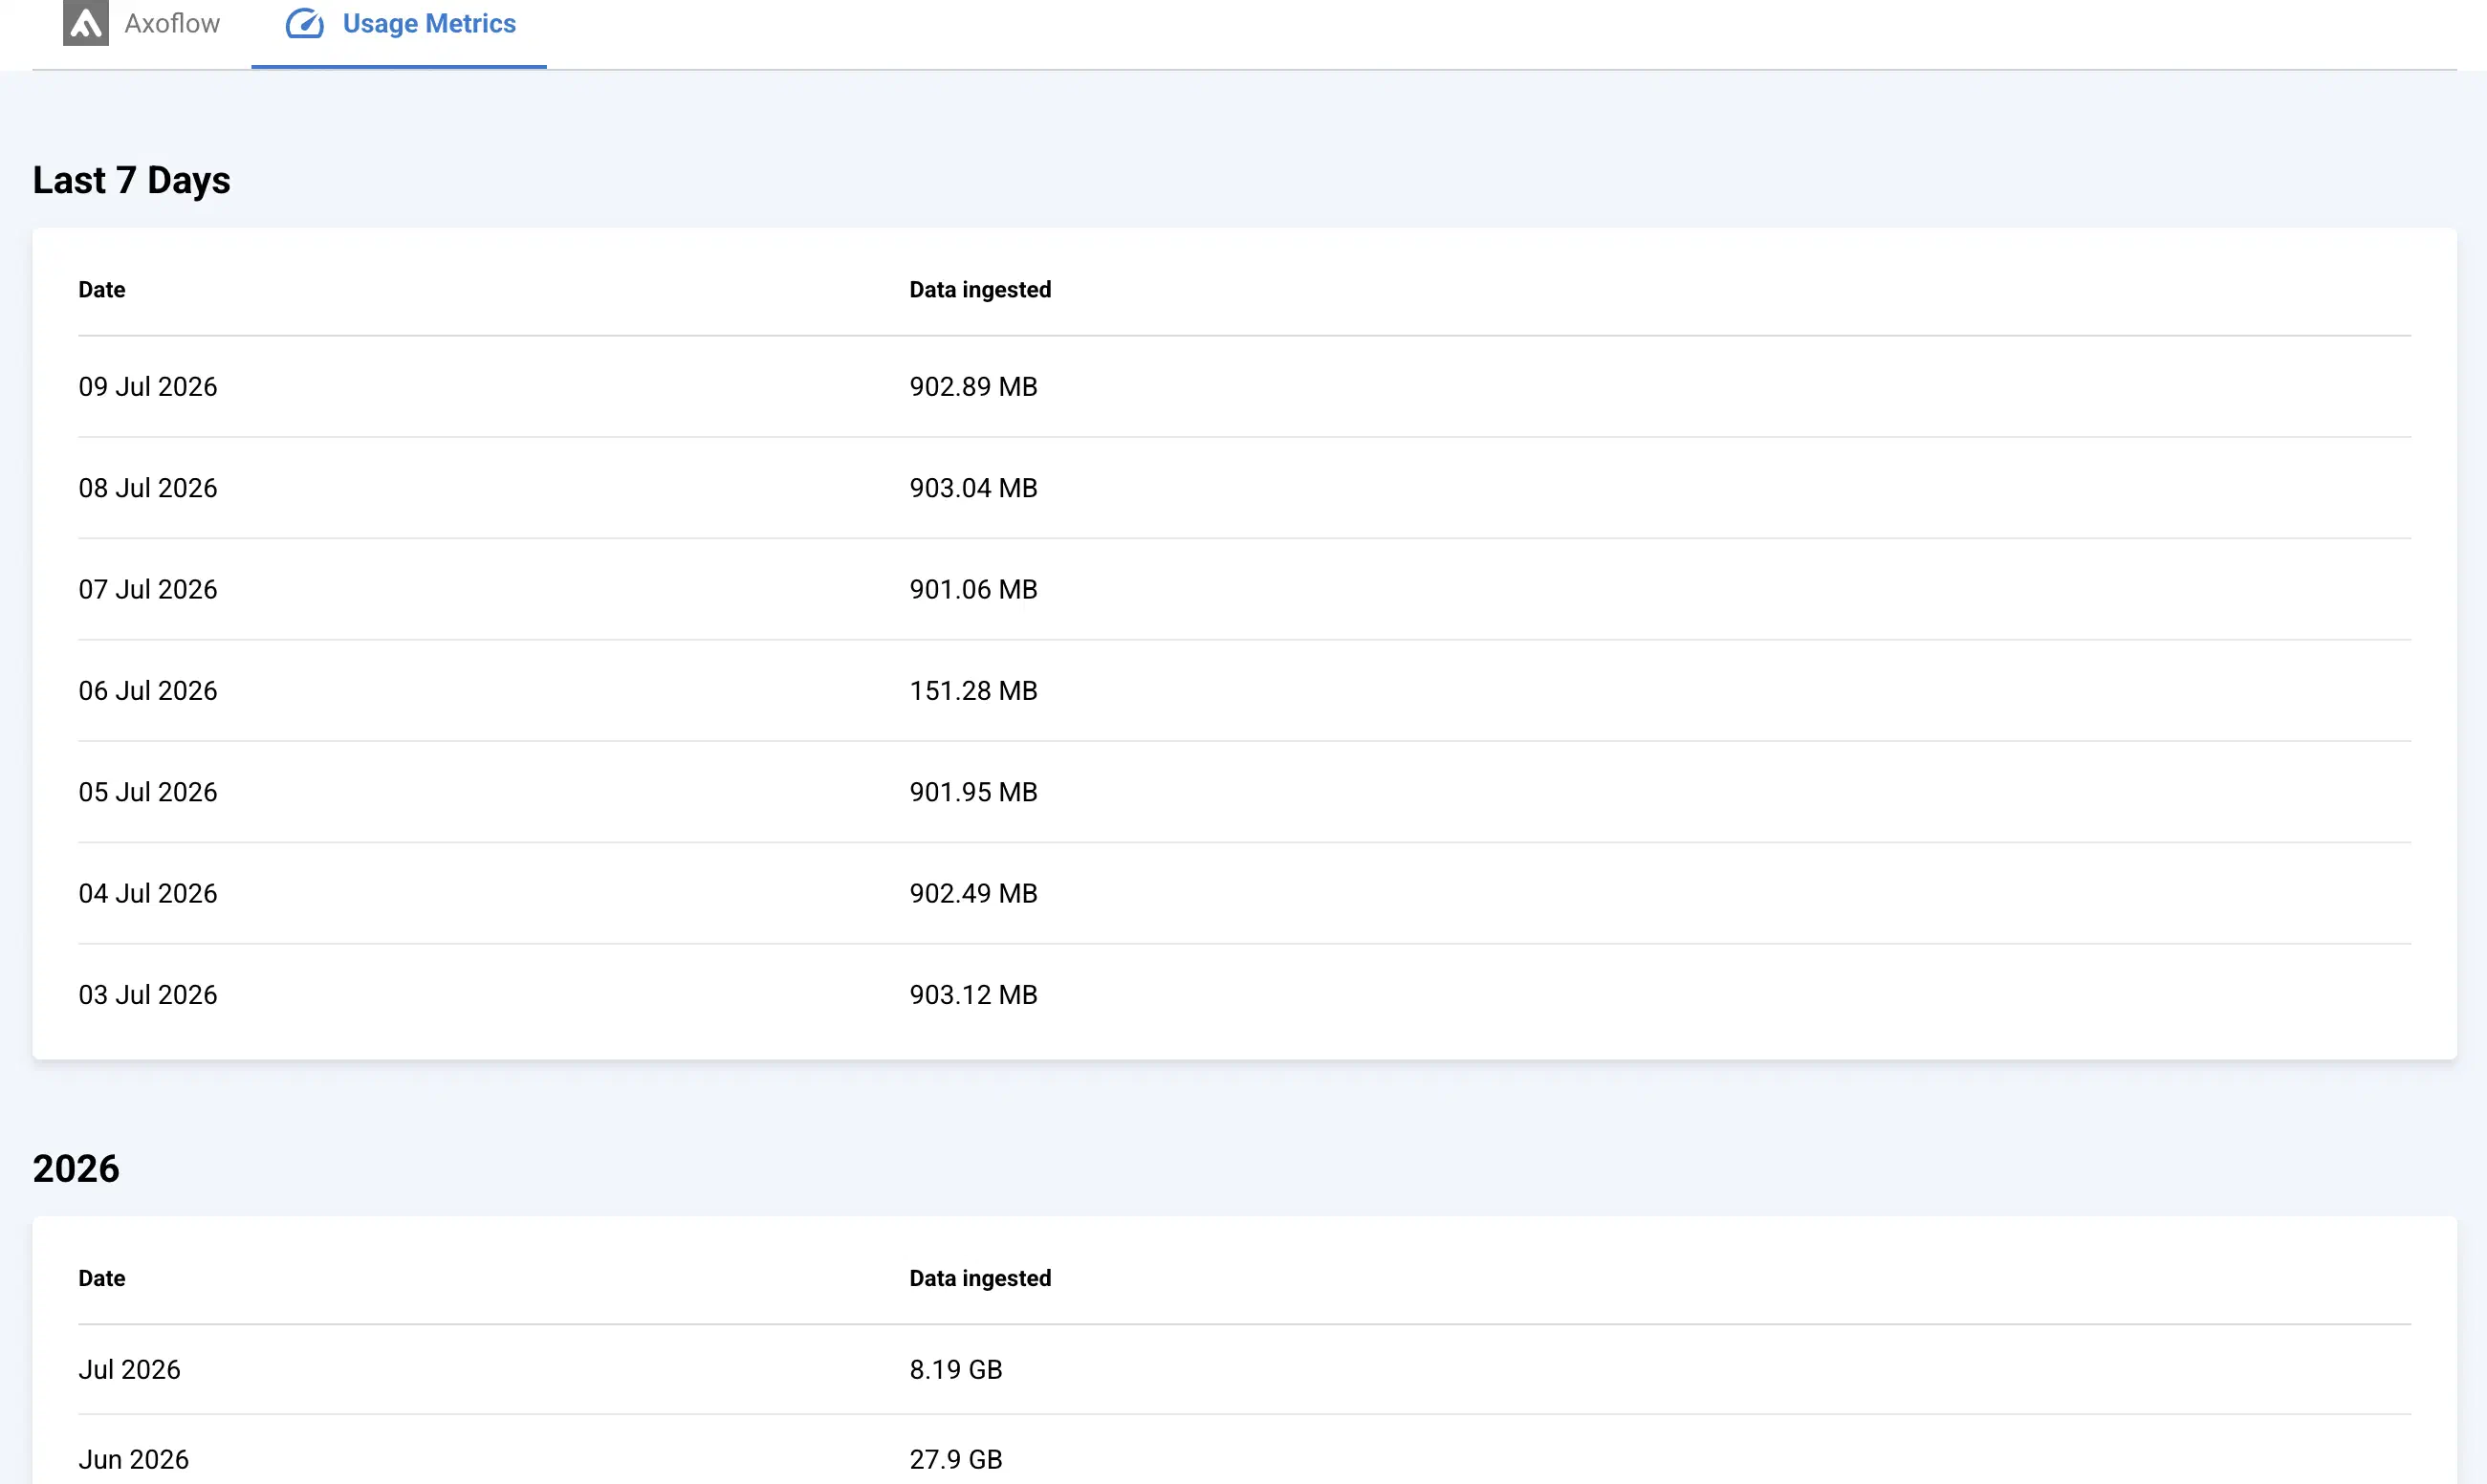2487x1484 pixels.
Task: Select the 06 Jul 2026 date cell
Action: [x=148, y=691]
